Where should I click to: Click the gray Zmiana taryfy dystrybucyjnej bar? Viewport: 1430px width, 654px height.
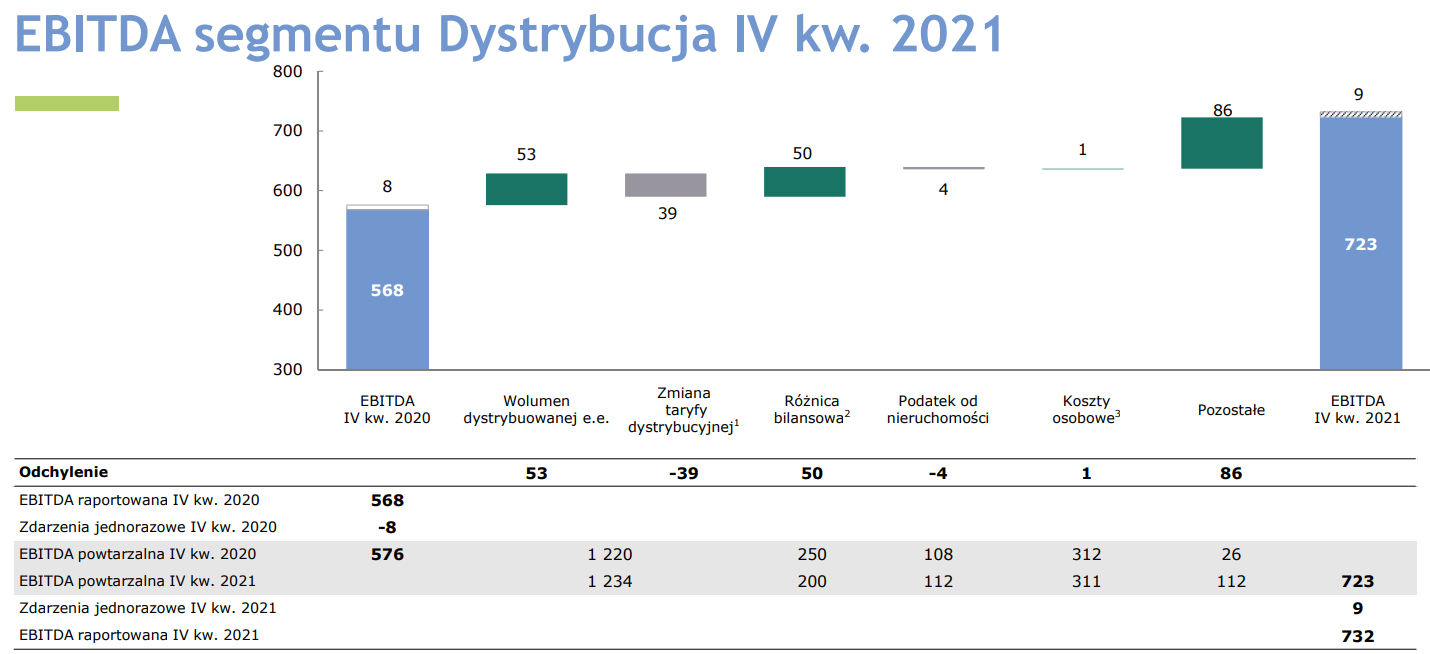coord(665,185)
